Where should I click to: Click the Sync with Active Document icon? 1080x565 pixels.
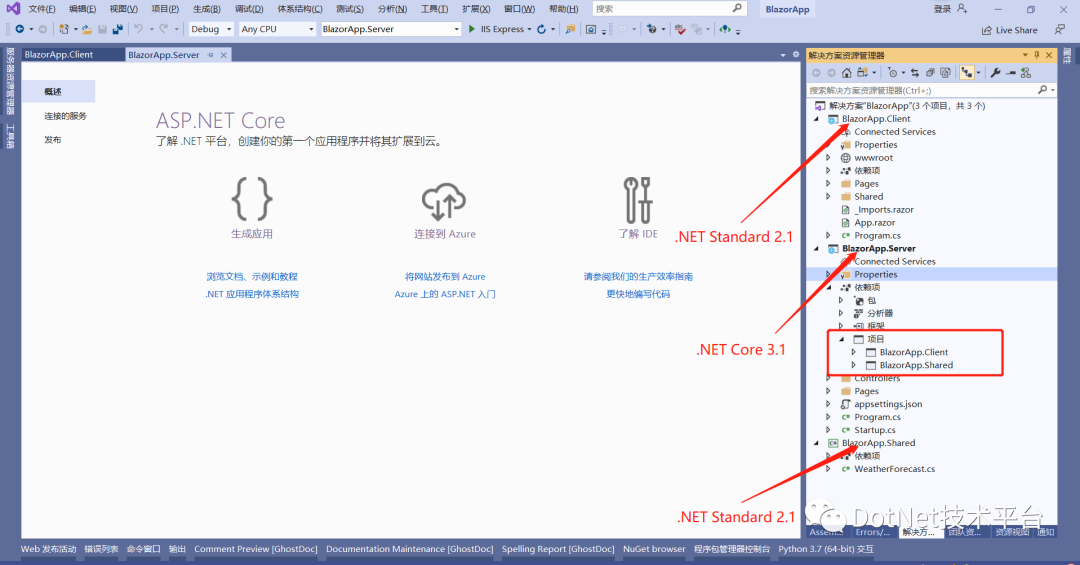[915, 72]
